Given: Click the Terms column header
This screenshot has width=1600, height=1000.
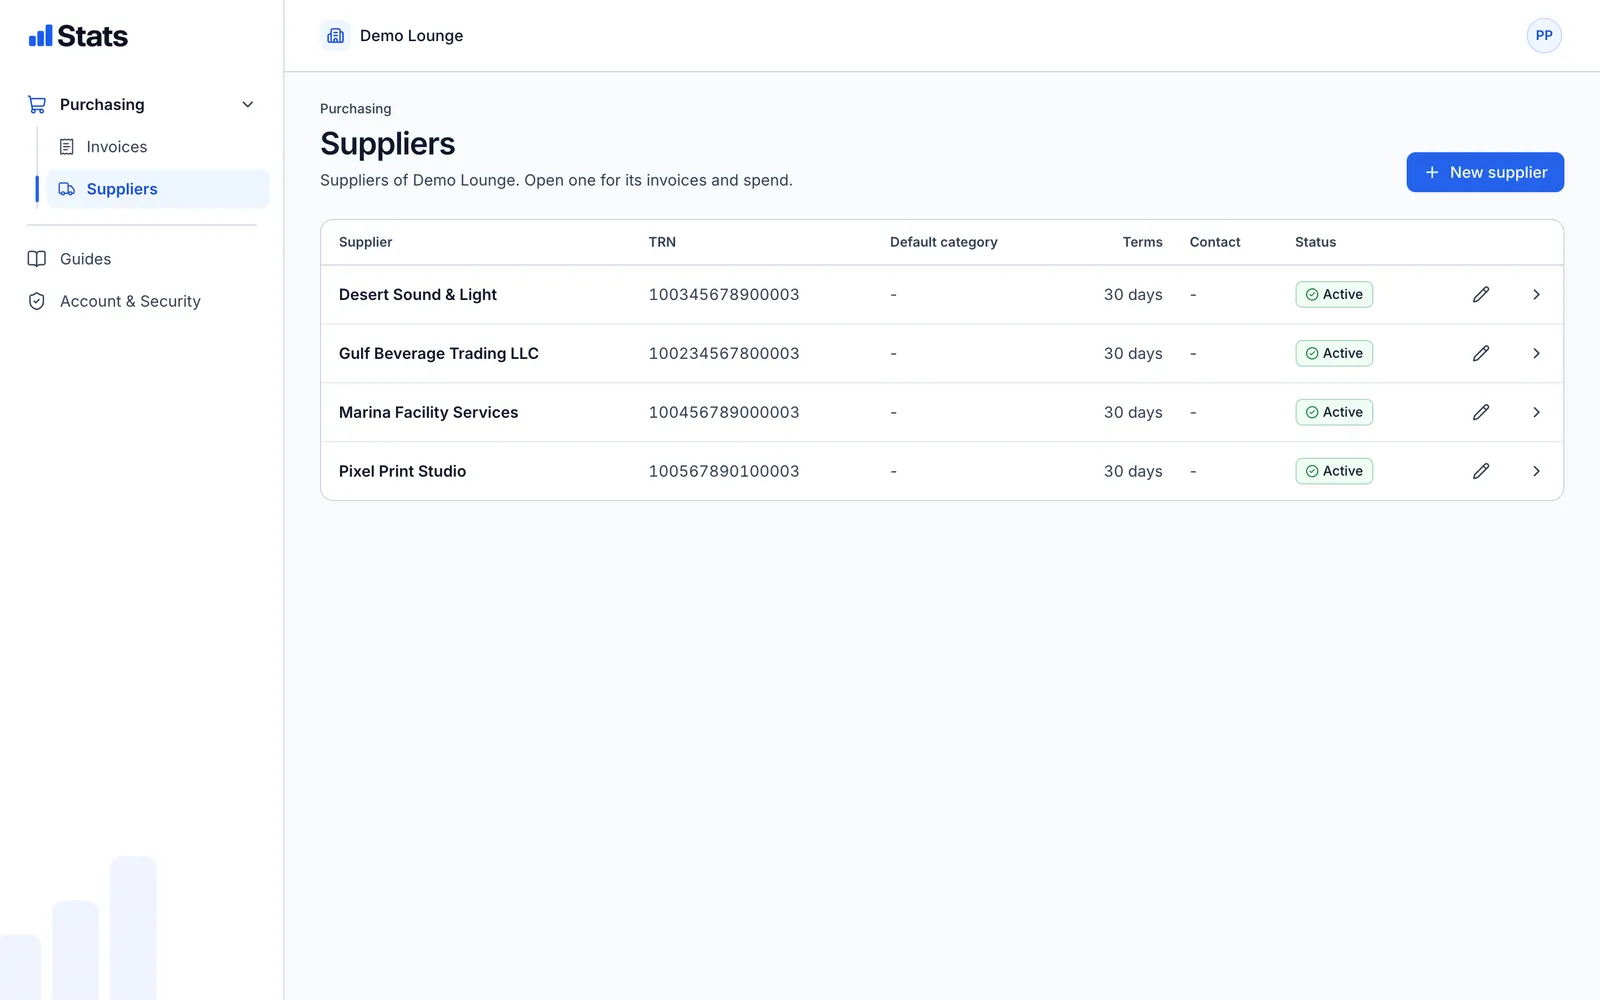Looking at the screenshot, I should [1142, 242].
